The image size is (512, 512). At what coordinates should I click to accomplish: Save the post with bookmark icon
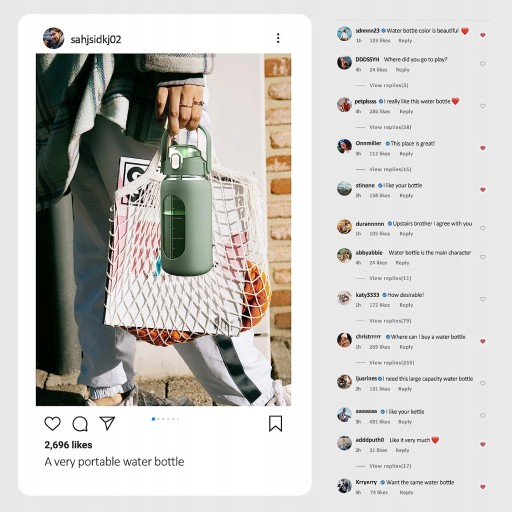(275, 423)
